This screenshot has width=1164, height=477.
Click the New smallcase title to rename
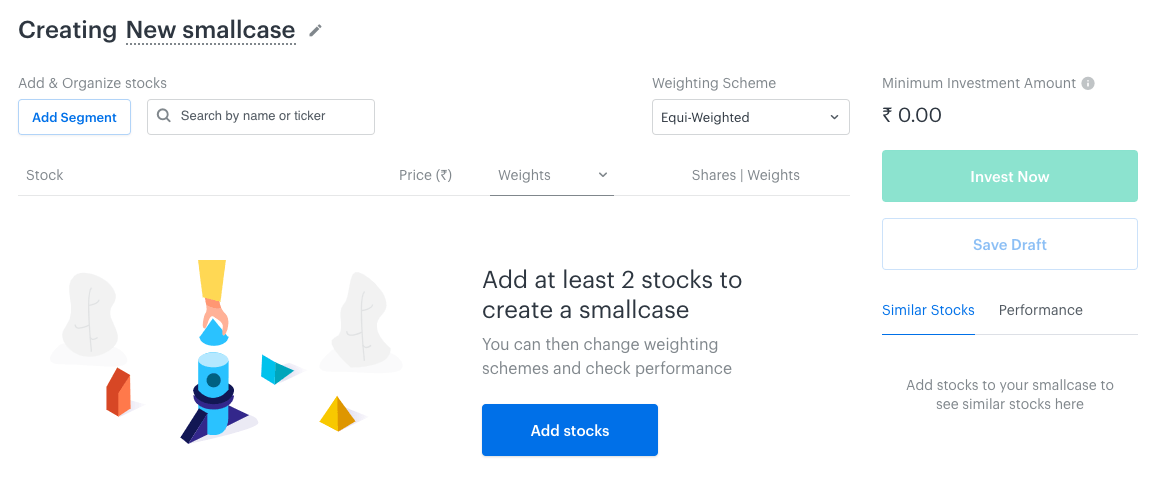click(x=211, y=30)
